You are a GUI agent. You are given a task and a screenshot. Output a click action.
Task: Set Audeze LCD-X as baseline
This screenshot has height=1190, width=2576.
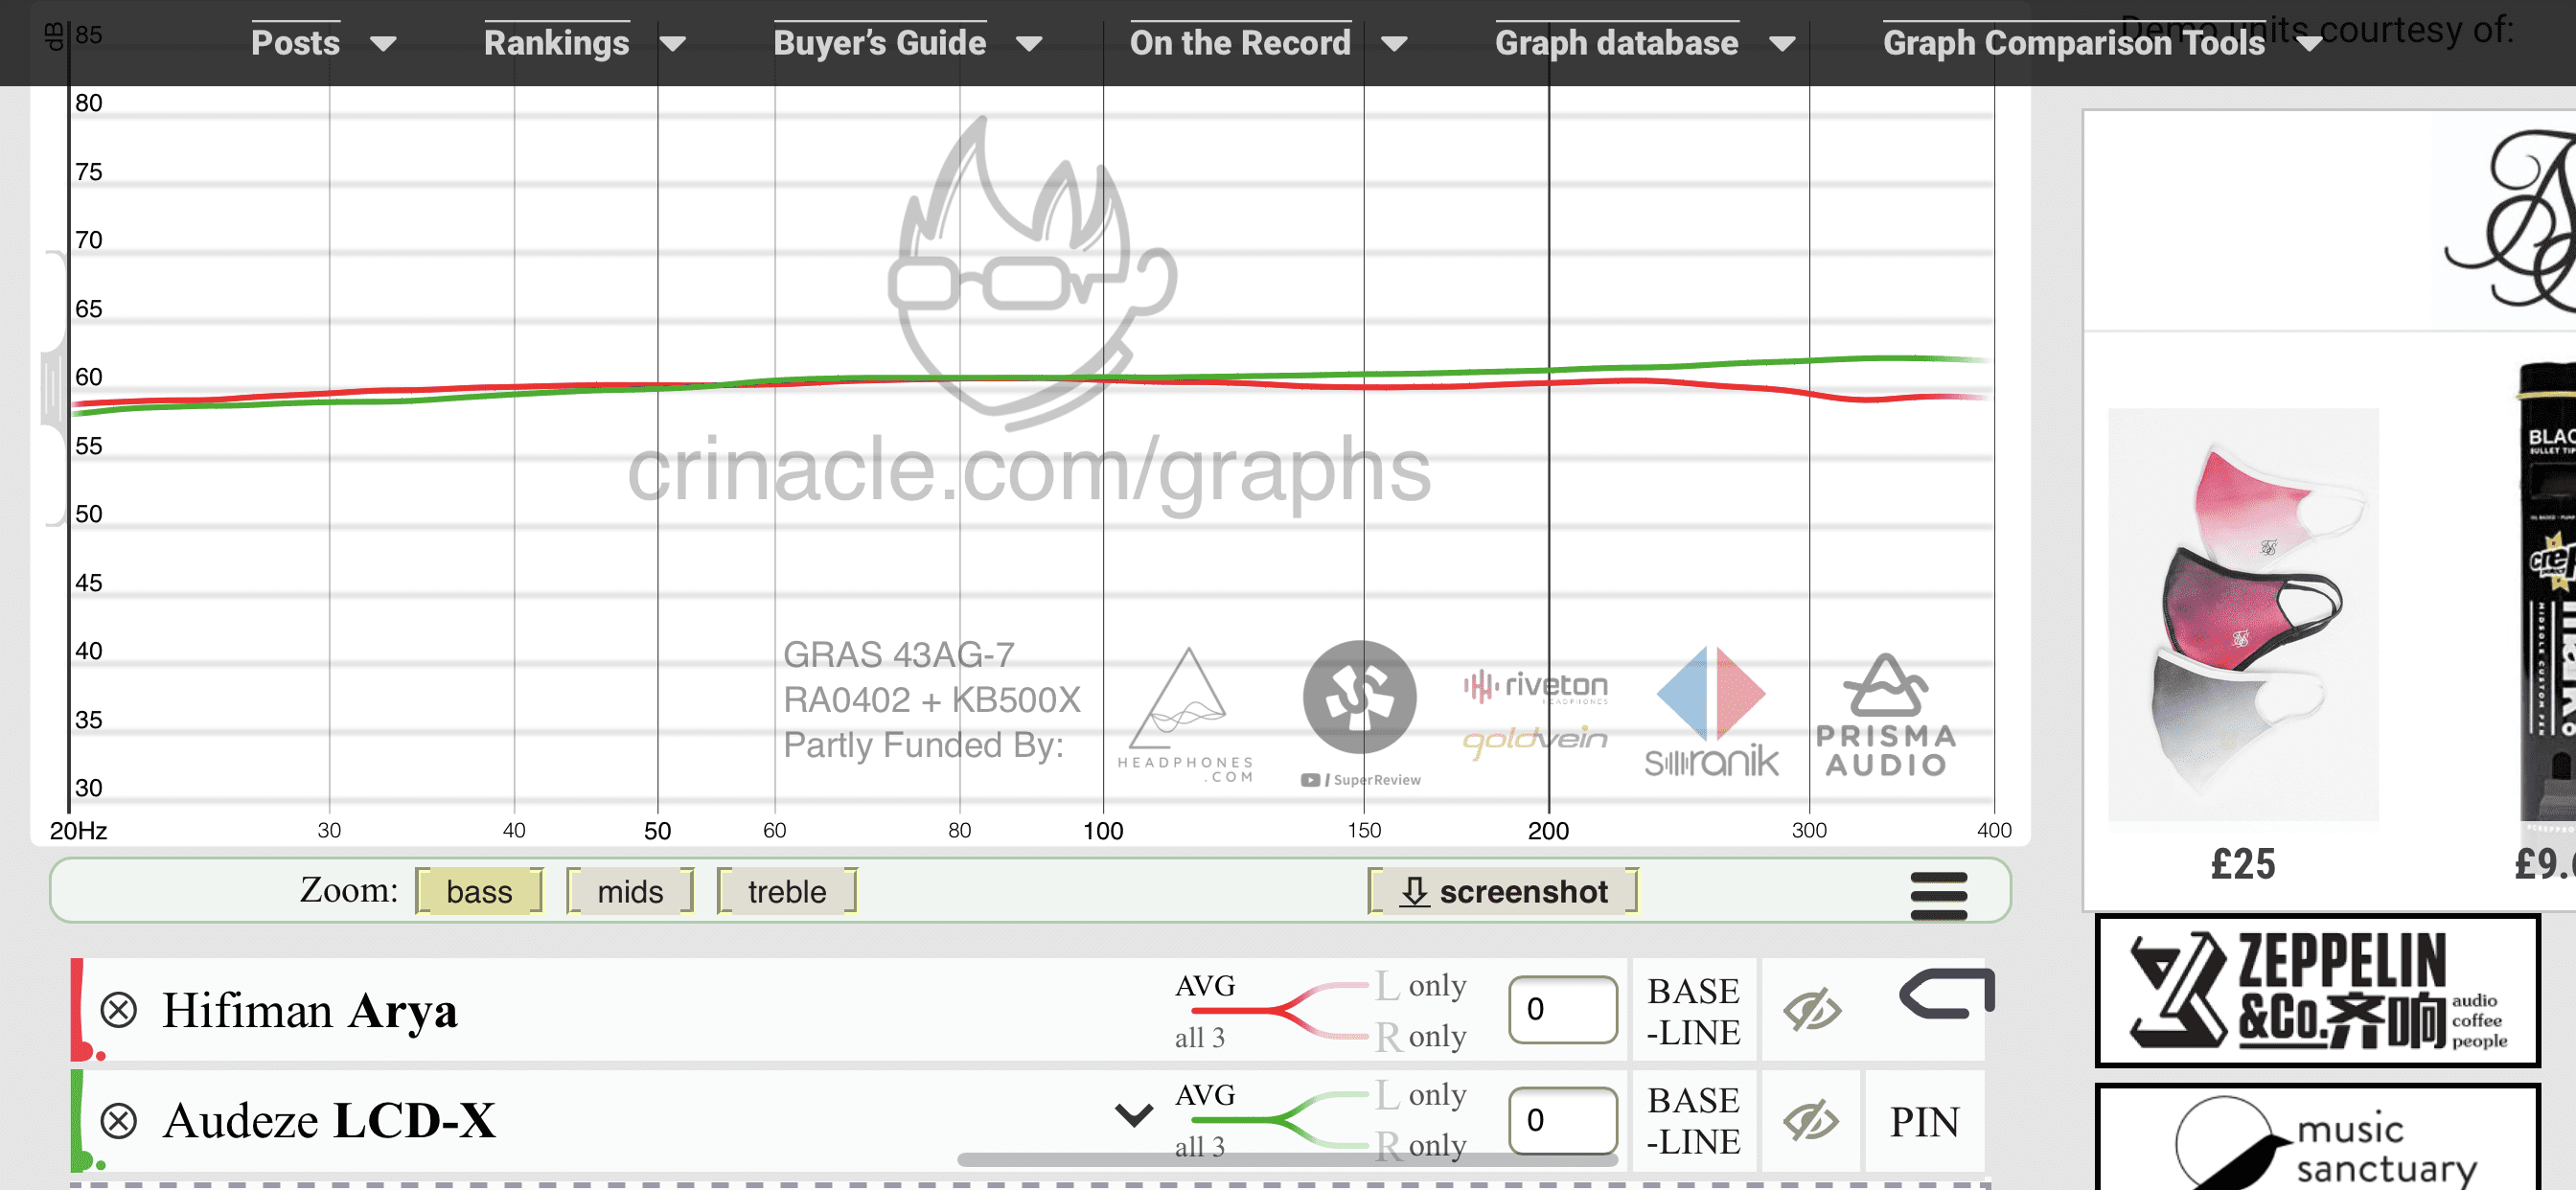[x=1693, y=1120]
